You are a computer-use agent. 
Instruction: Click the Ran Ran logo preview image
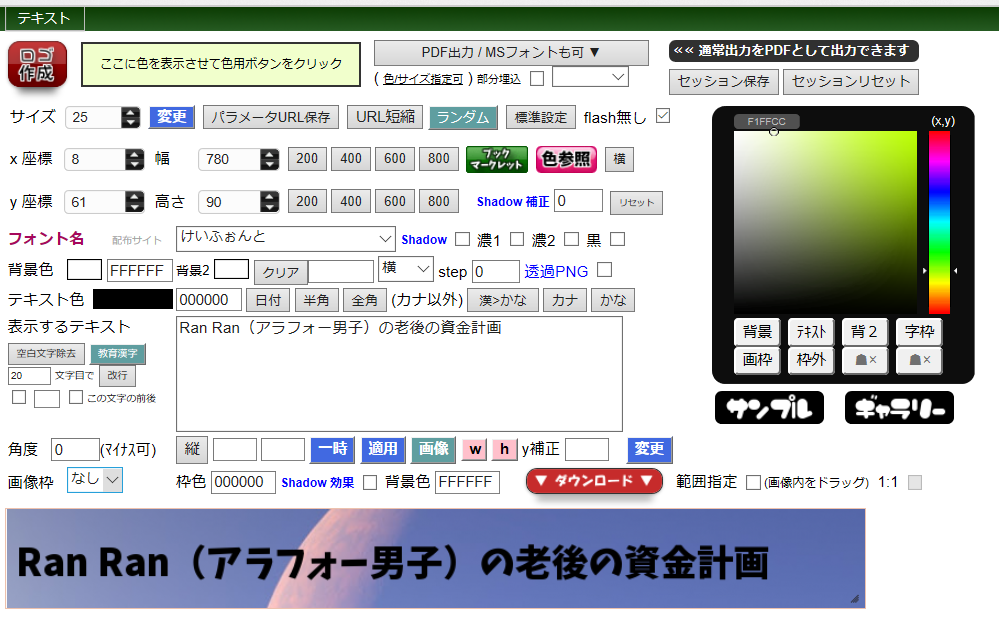tap(435, 558)
